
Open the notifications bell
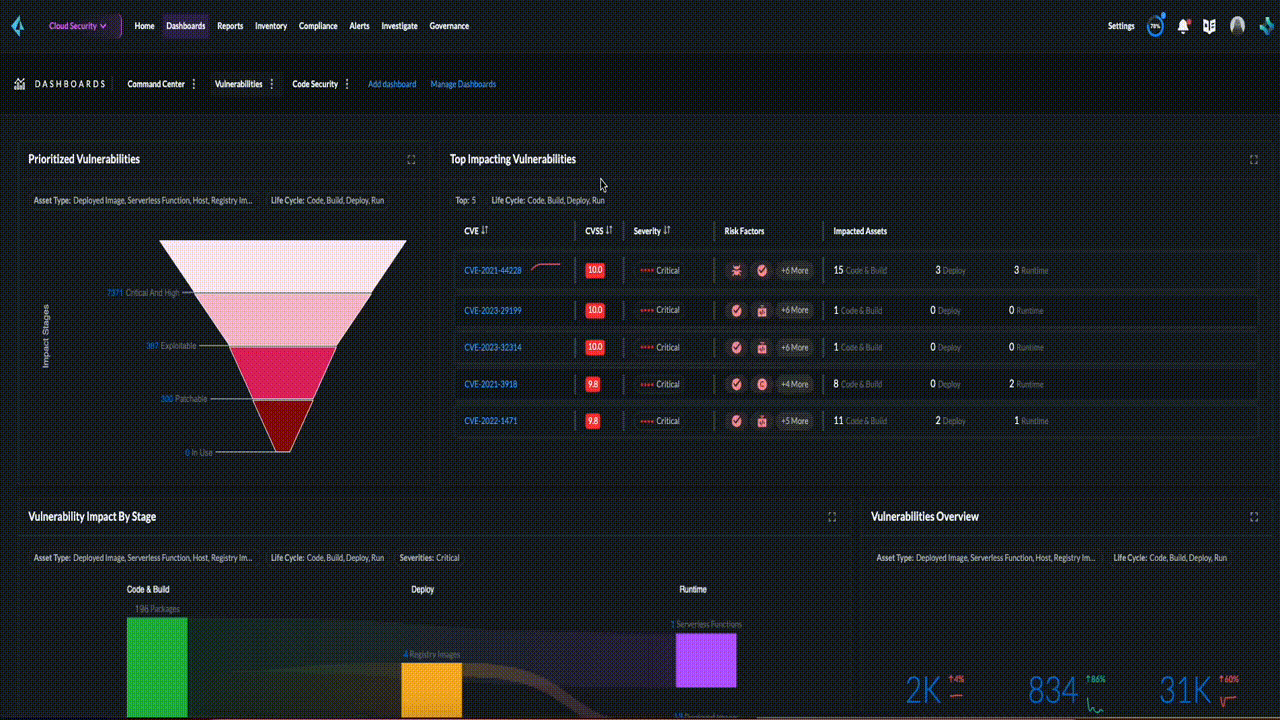(1183, 26)
